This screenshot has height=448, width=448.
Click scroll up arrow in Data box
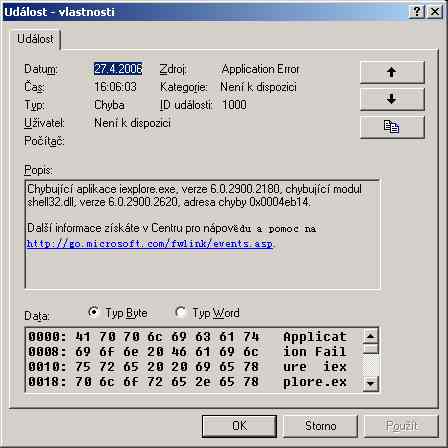(x=370, y=336)
